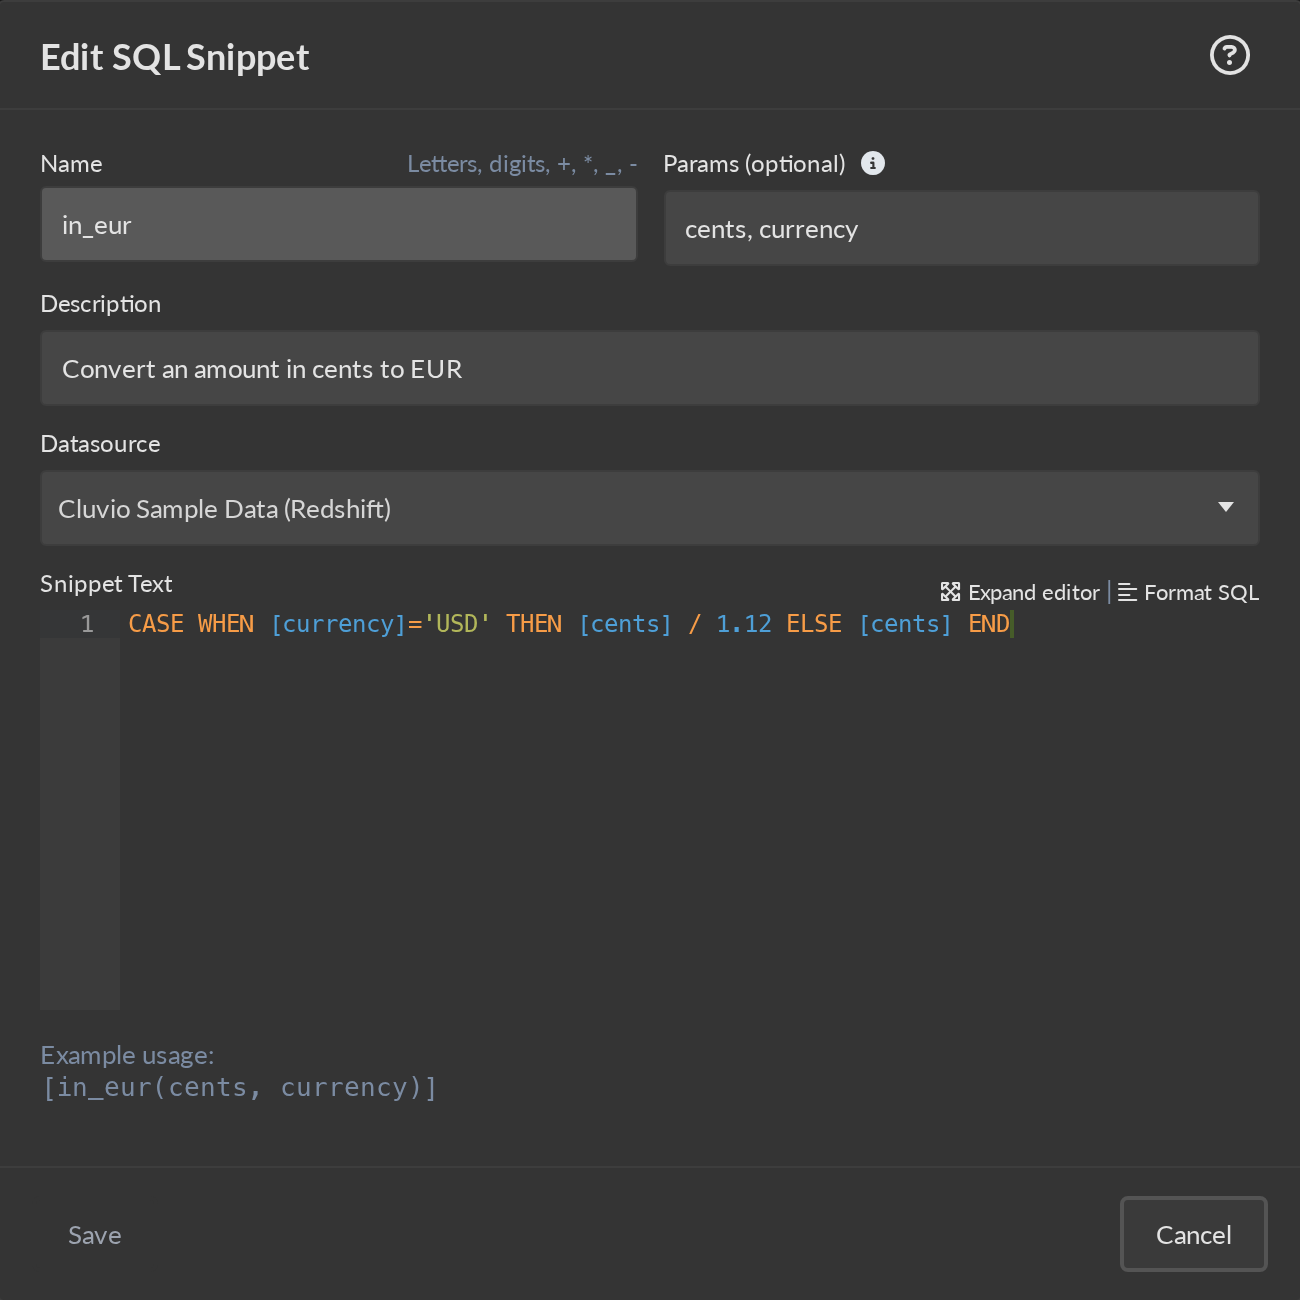Click the 1.12 value in the snippet

(744, 624)
